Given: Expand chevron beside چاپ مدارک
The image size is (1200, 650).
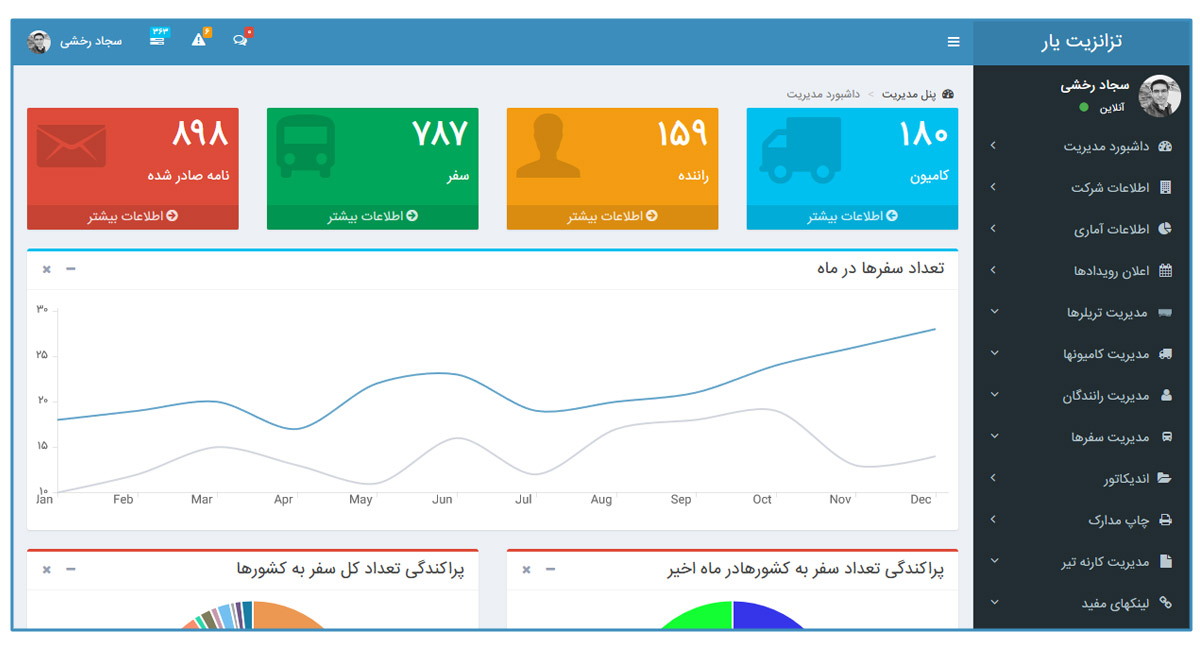Looking at the screenshot, I should click(x=993, y=520).
